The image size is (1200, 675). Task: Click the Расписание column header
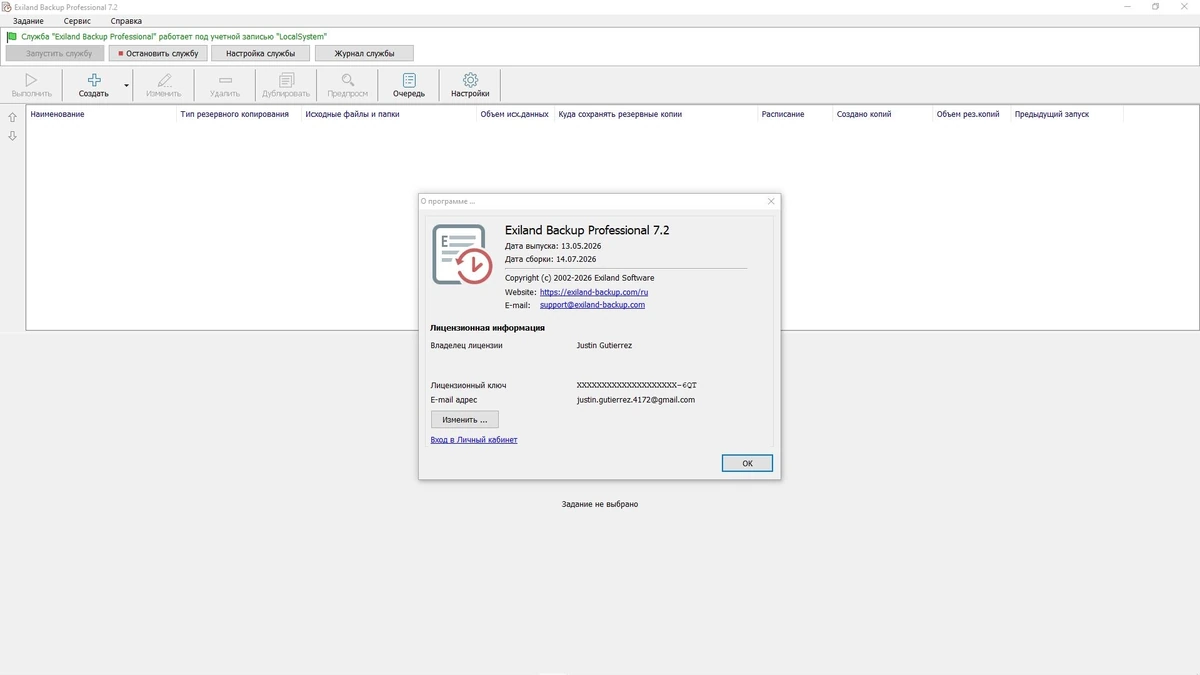795,114
